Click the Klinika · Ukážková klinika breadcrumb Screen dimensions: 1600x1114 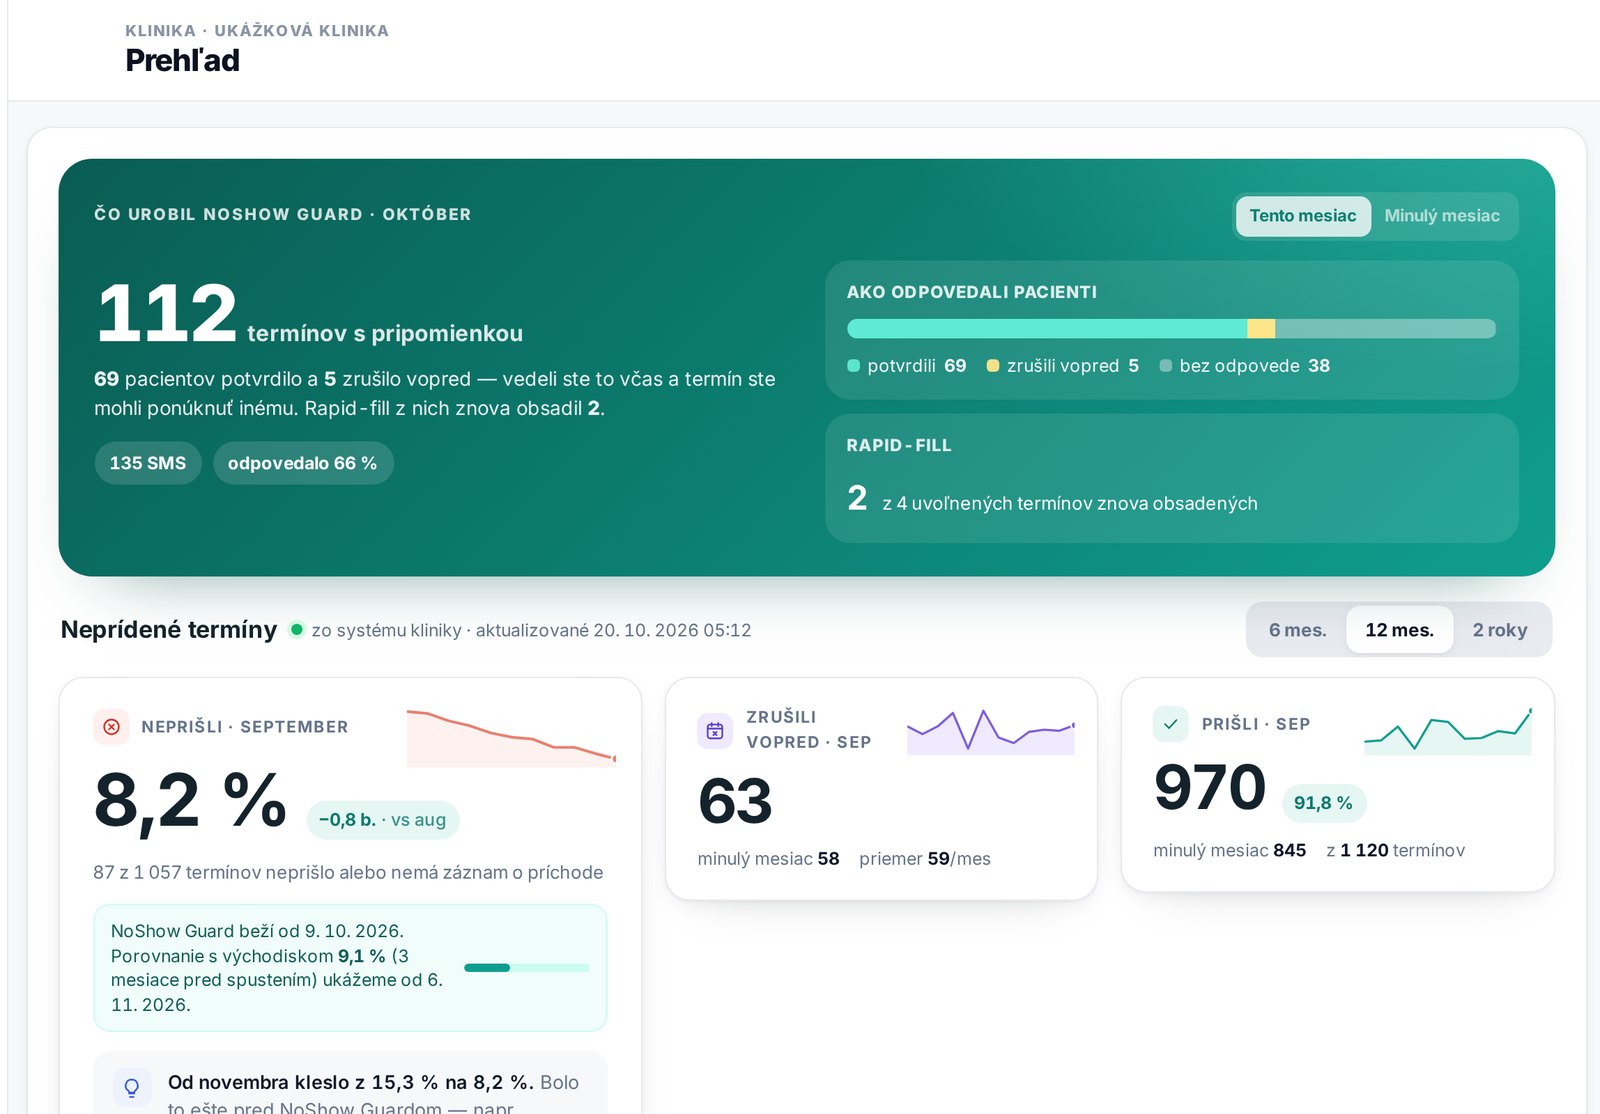[257, 31]
